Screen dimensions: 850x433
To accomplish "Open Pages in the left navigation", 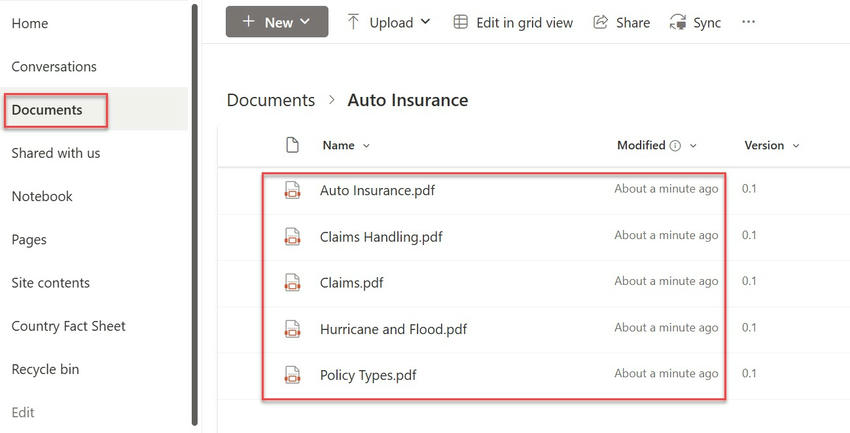I will coord(29,240).
